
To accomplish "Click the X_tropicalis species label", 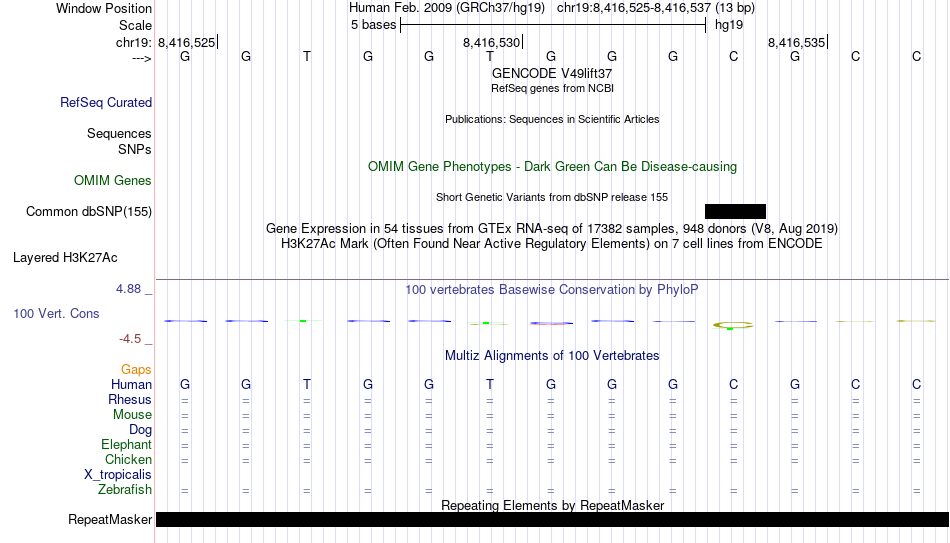I will click(118, 475).
